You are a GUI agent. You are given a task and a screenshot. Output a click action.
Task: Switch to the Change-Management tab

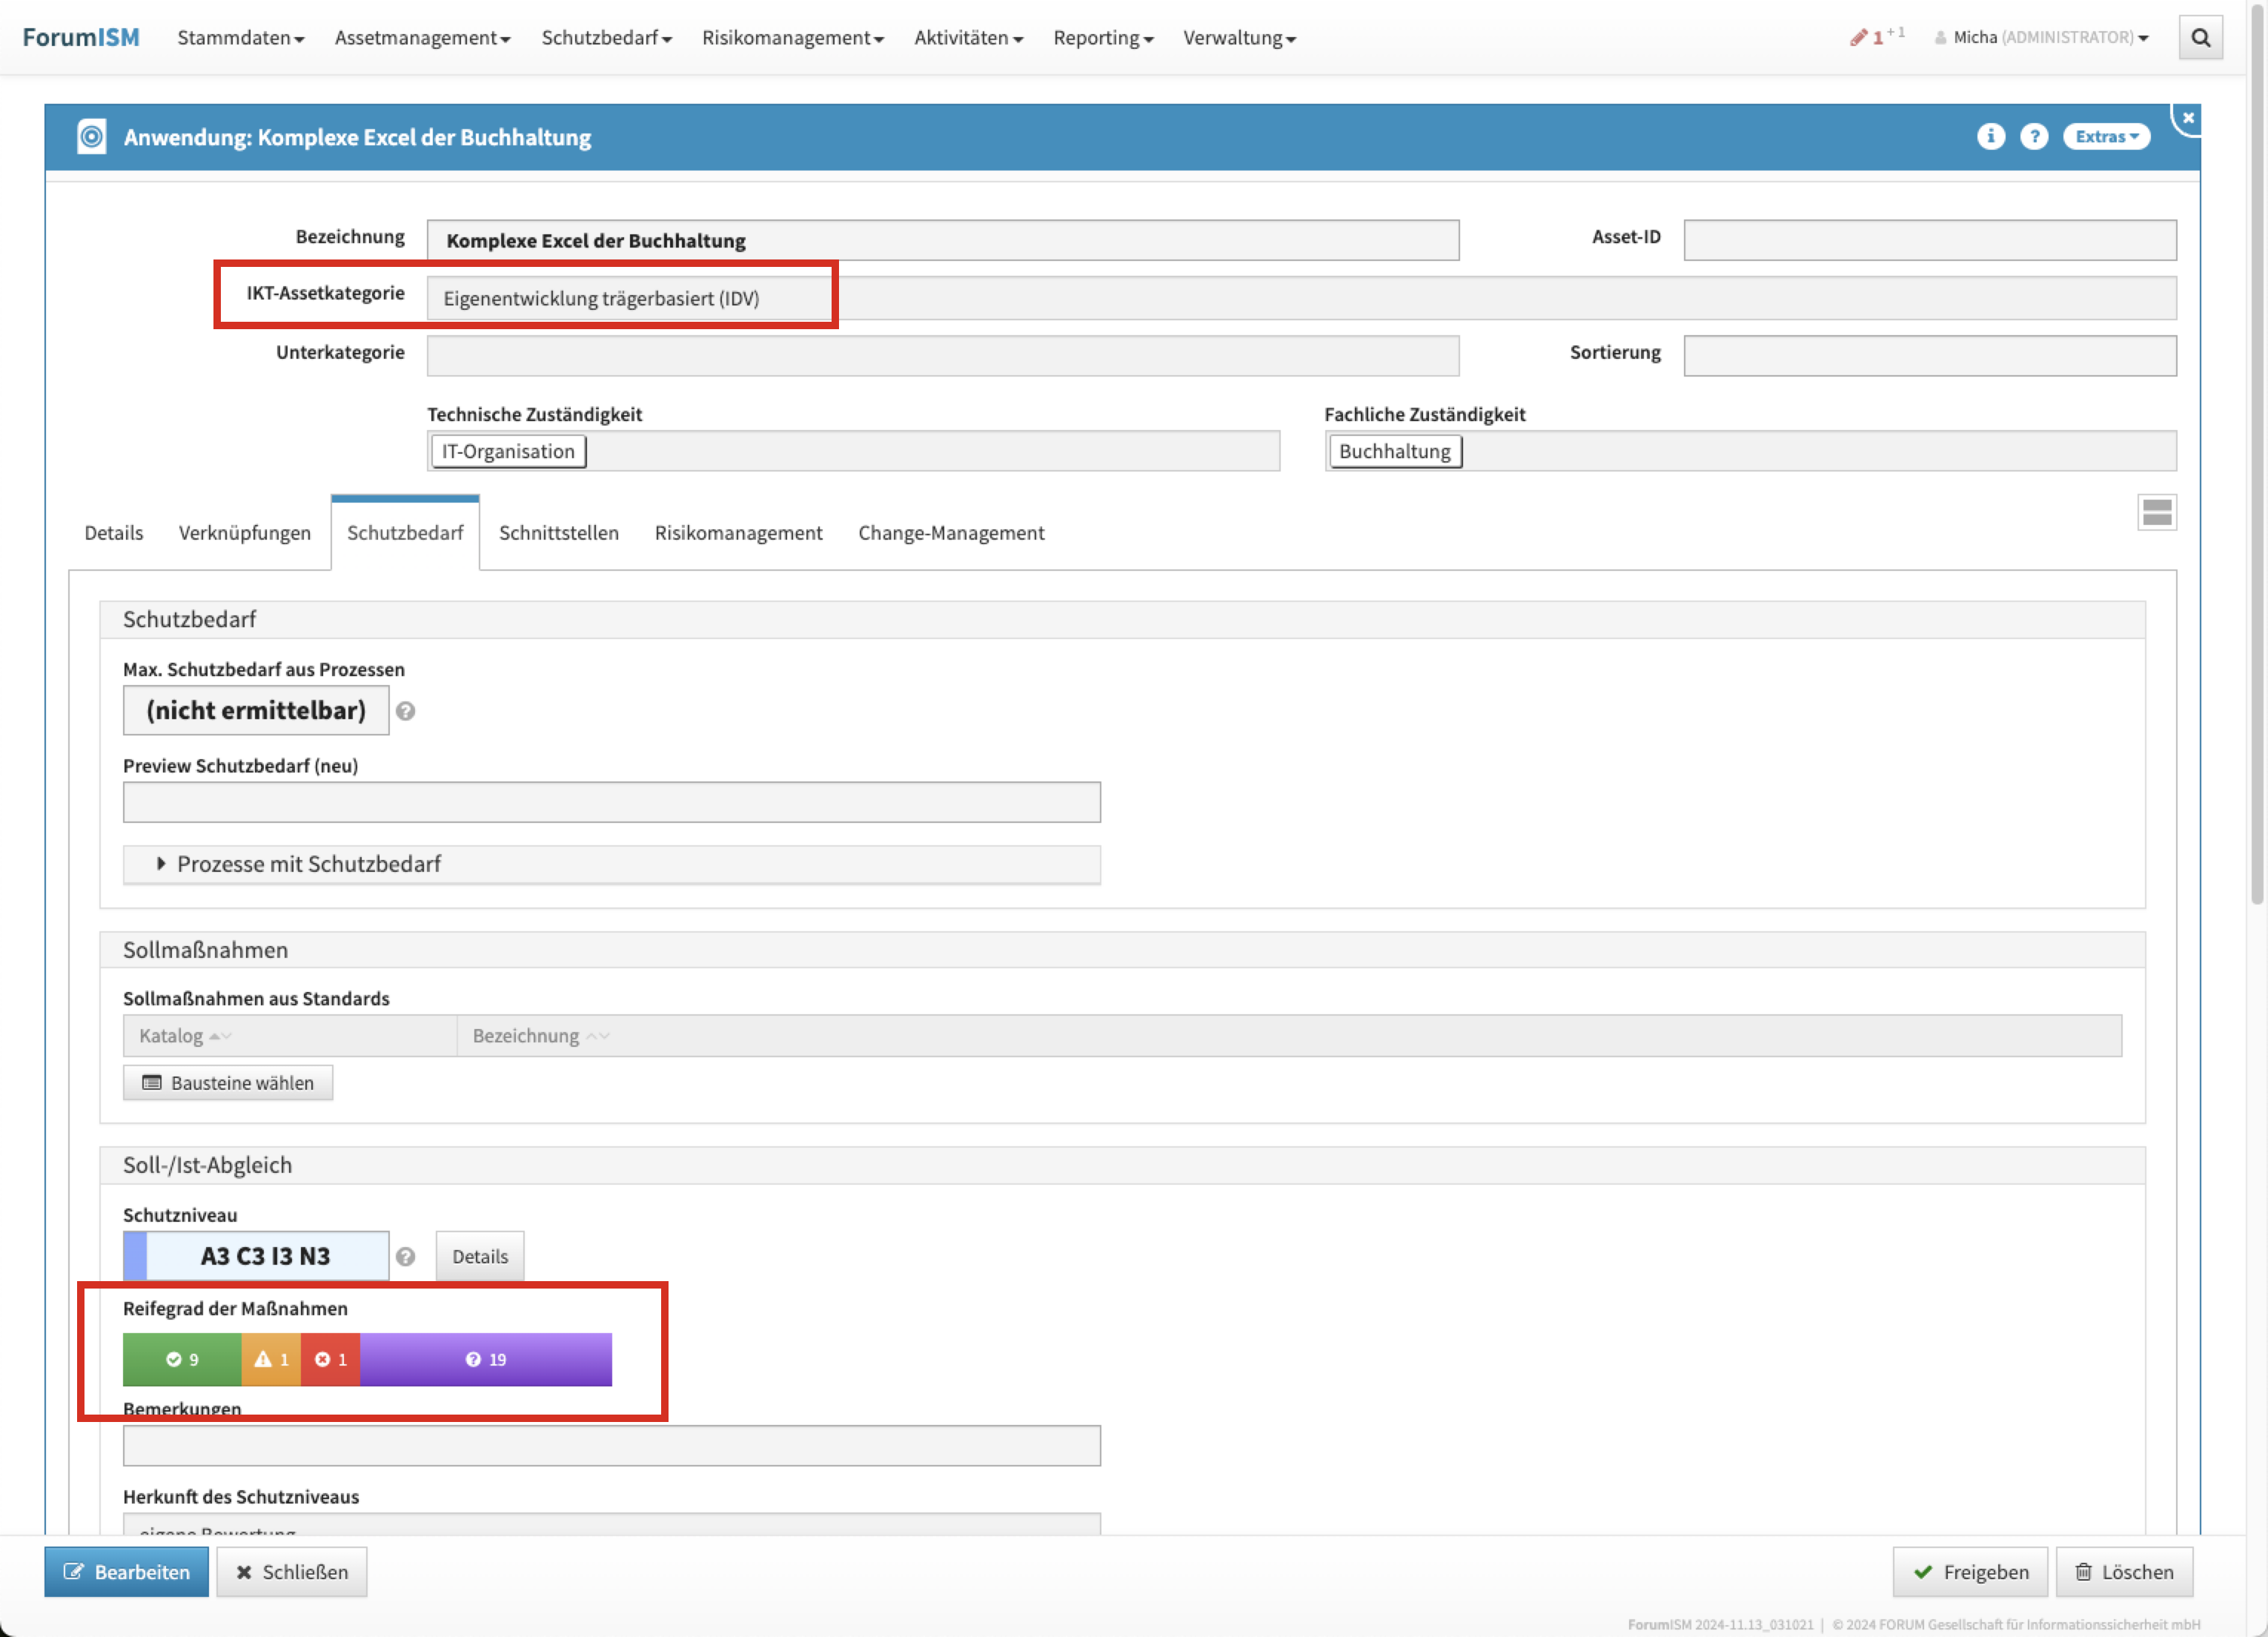pyautogui.click(x=950, y=532)
